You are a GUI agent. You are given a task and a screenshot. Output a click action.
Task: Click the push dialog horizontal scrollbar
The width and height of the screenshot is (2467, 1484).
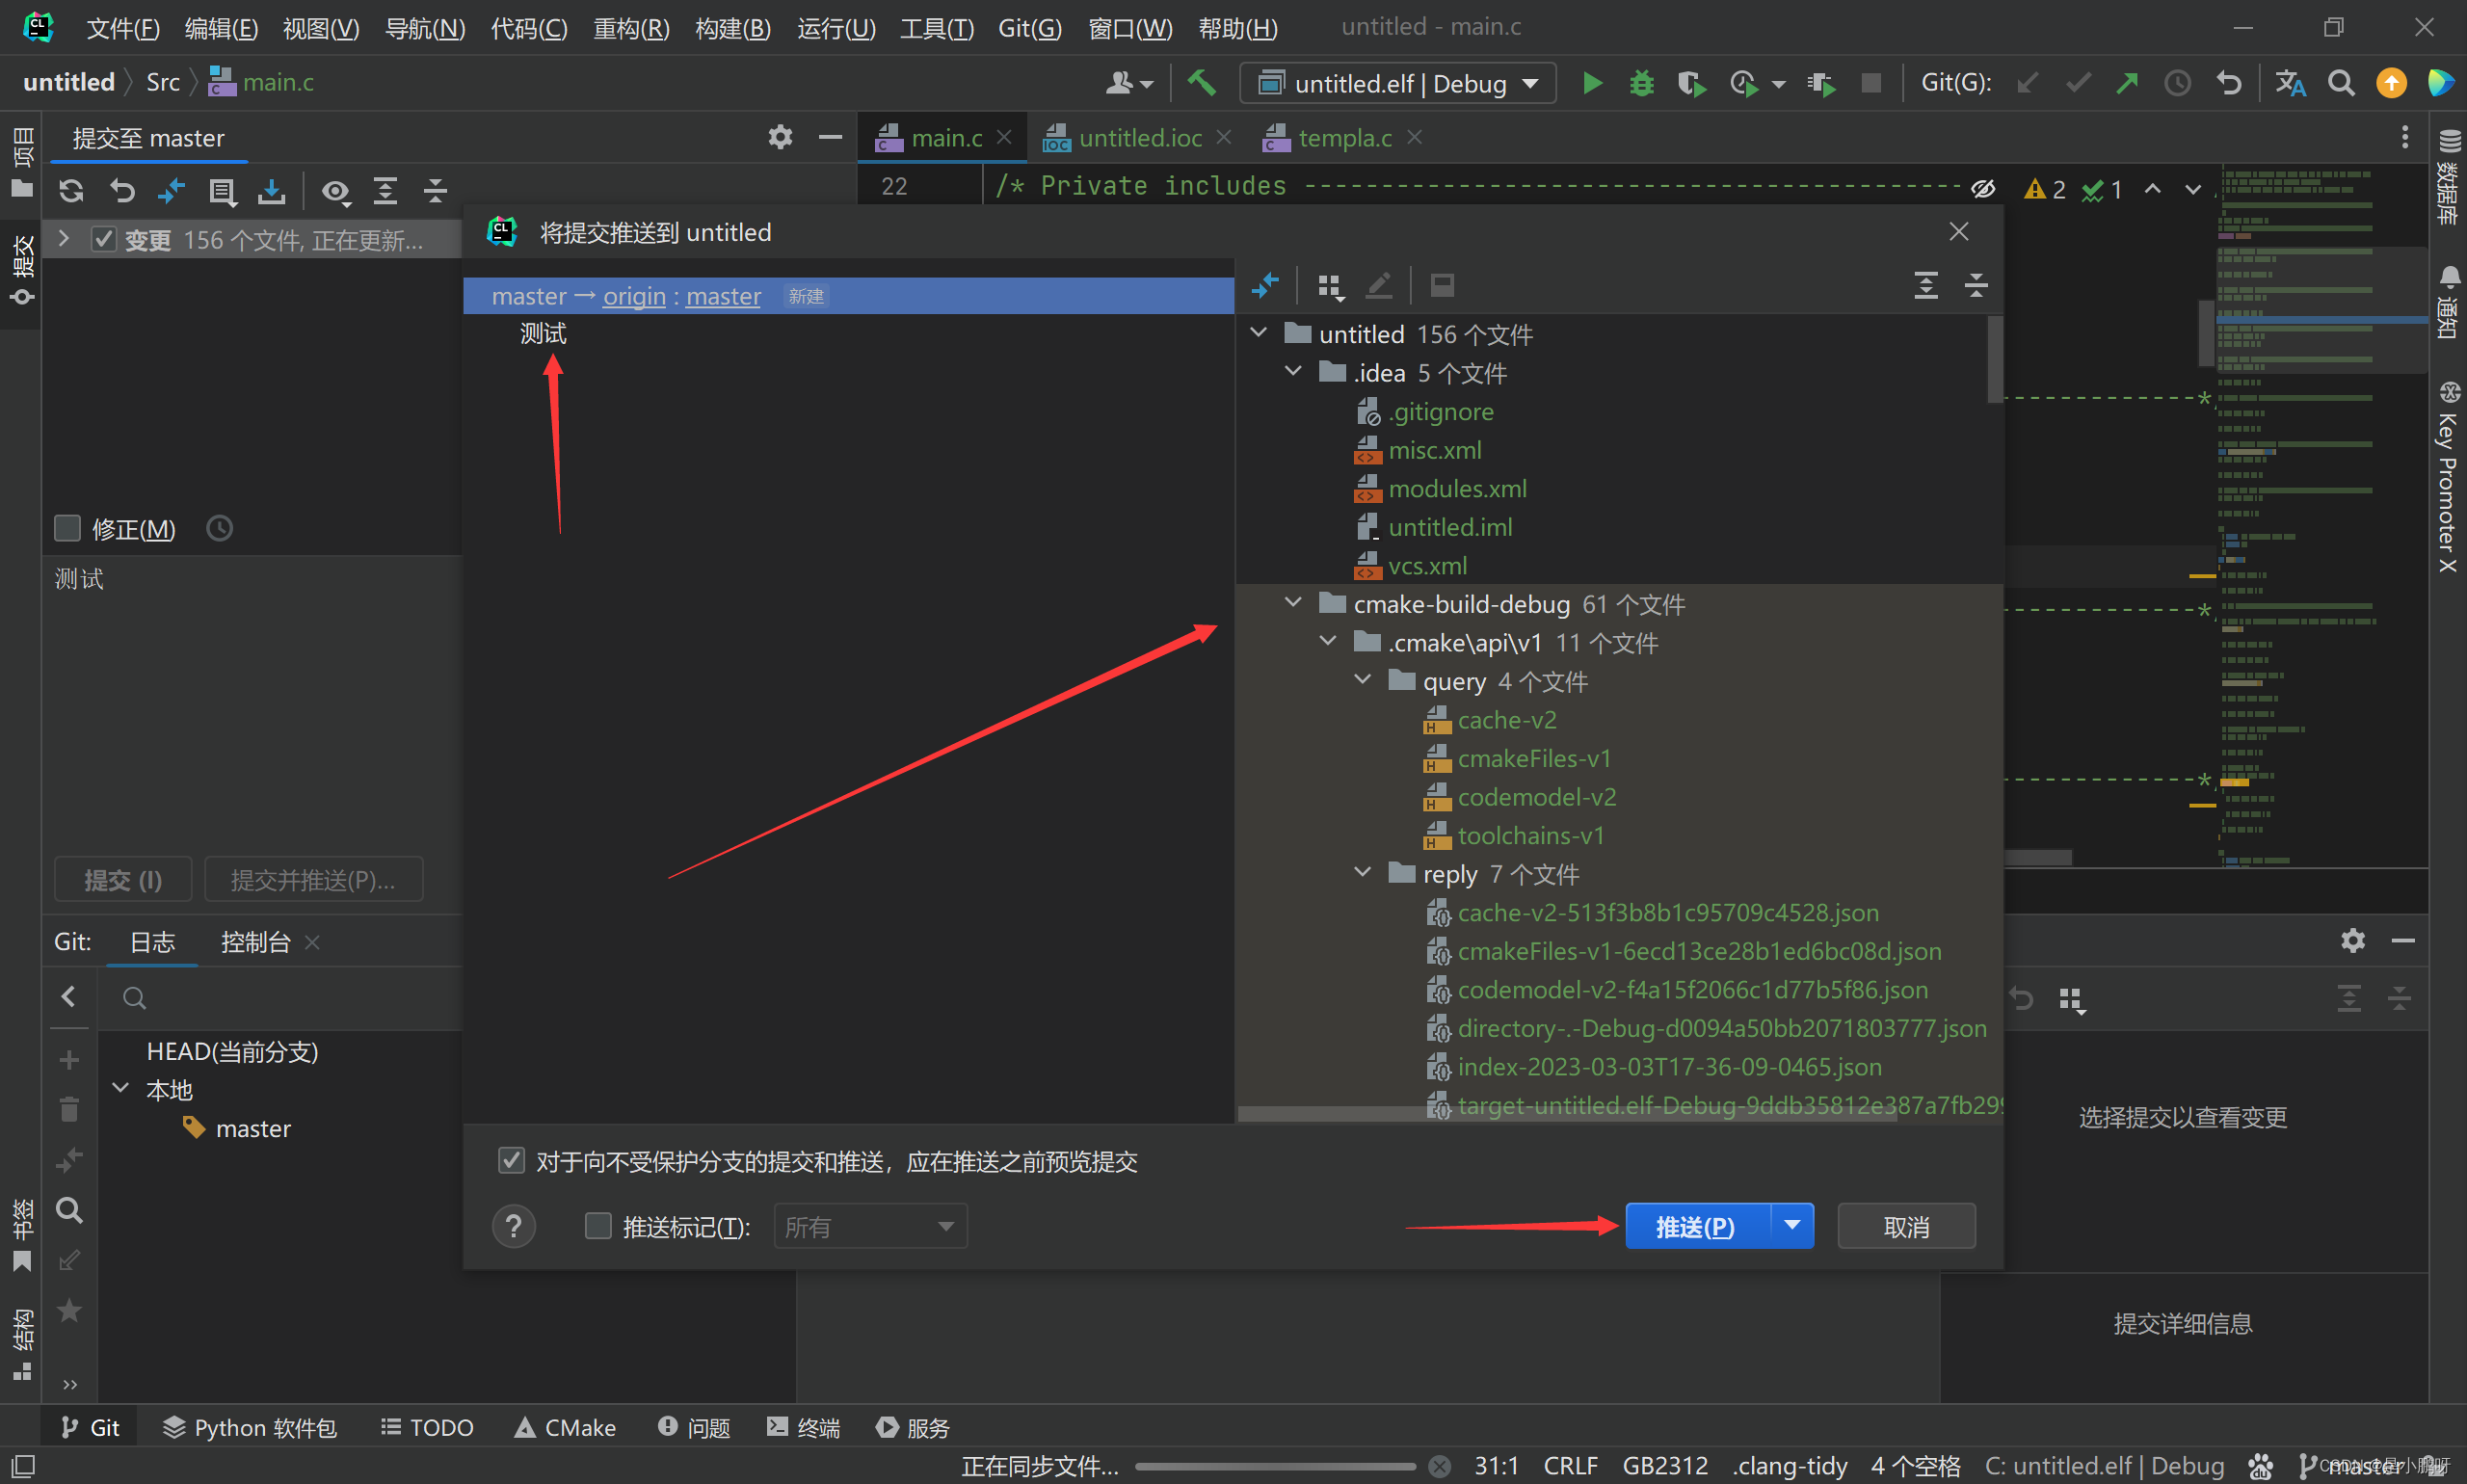coord(1567,1114)
